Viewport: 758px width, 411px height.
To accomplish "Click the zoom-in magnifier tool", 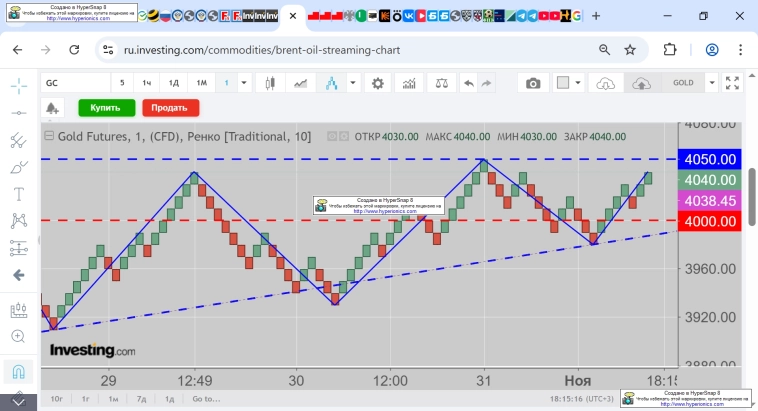I will click(x=18, y=337).
